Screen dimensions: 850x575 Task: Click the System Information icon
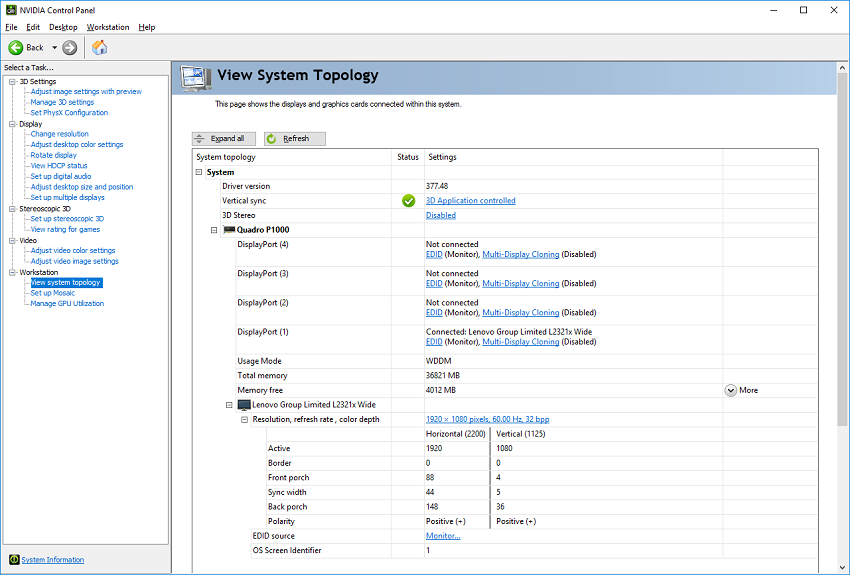coord(14,559)
